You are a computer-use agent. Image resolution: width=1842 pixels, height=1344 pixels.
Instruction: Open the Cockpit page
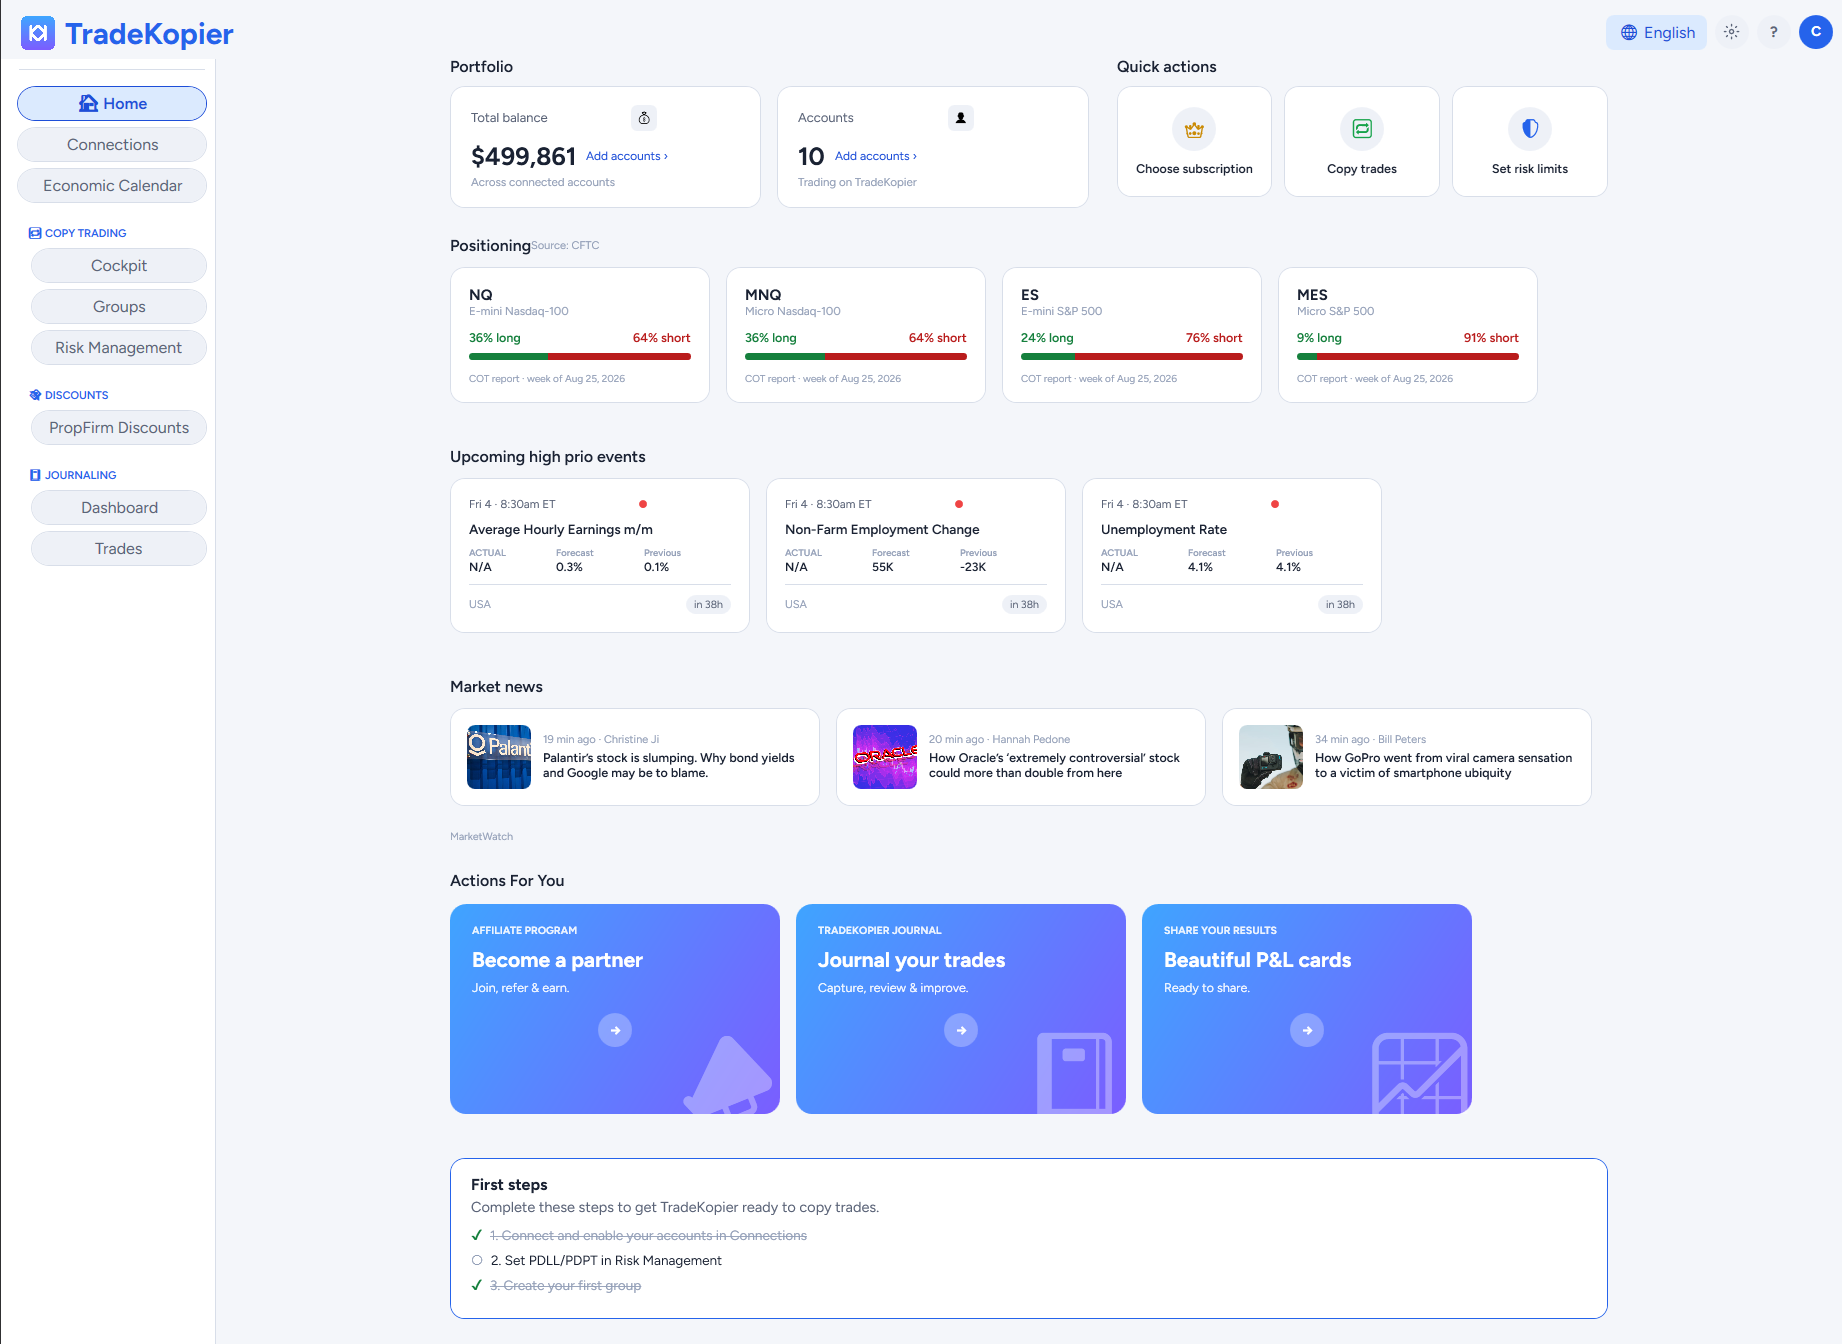(119, 266)
